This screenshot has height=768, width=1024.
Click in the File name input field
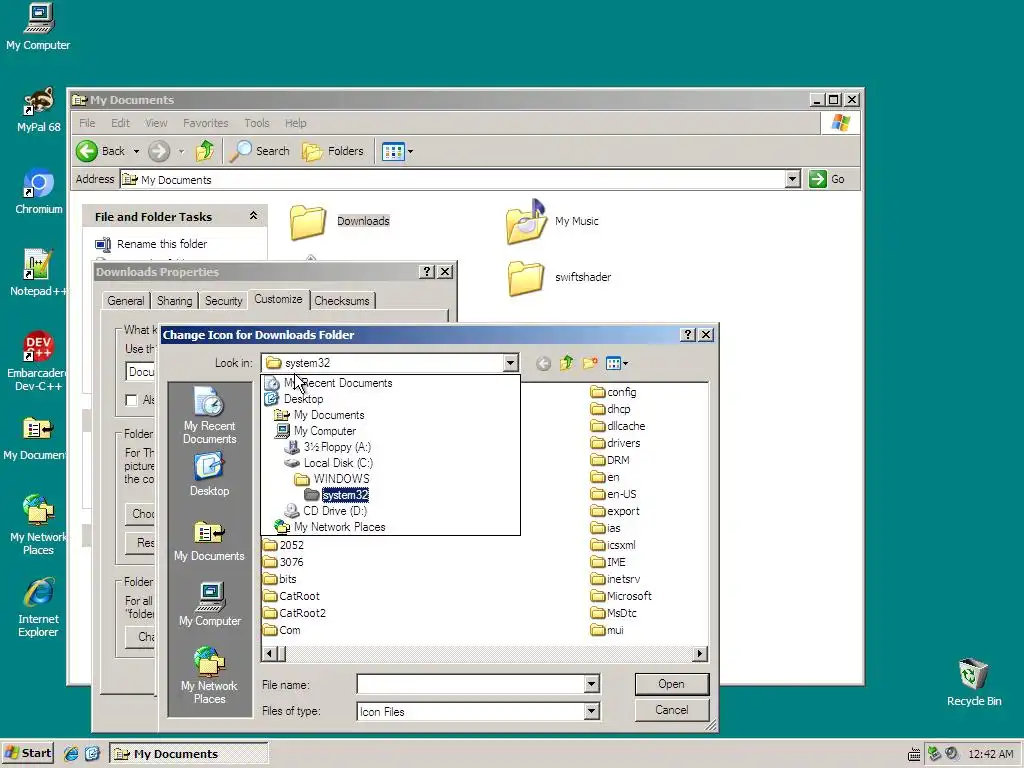pos(470,684)
